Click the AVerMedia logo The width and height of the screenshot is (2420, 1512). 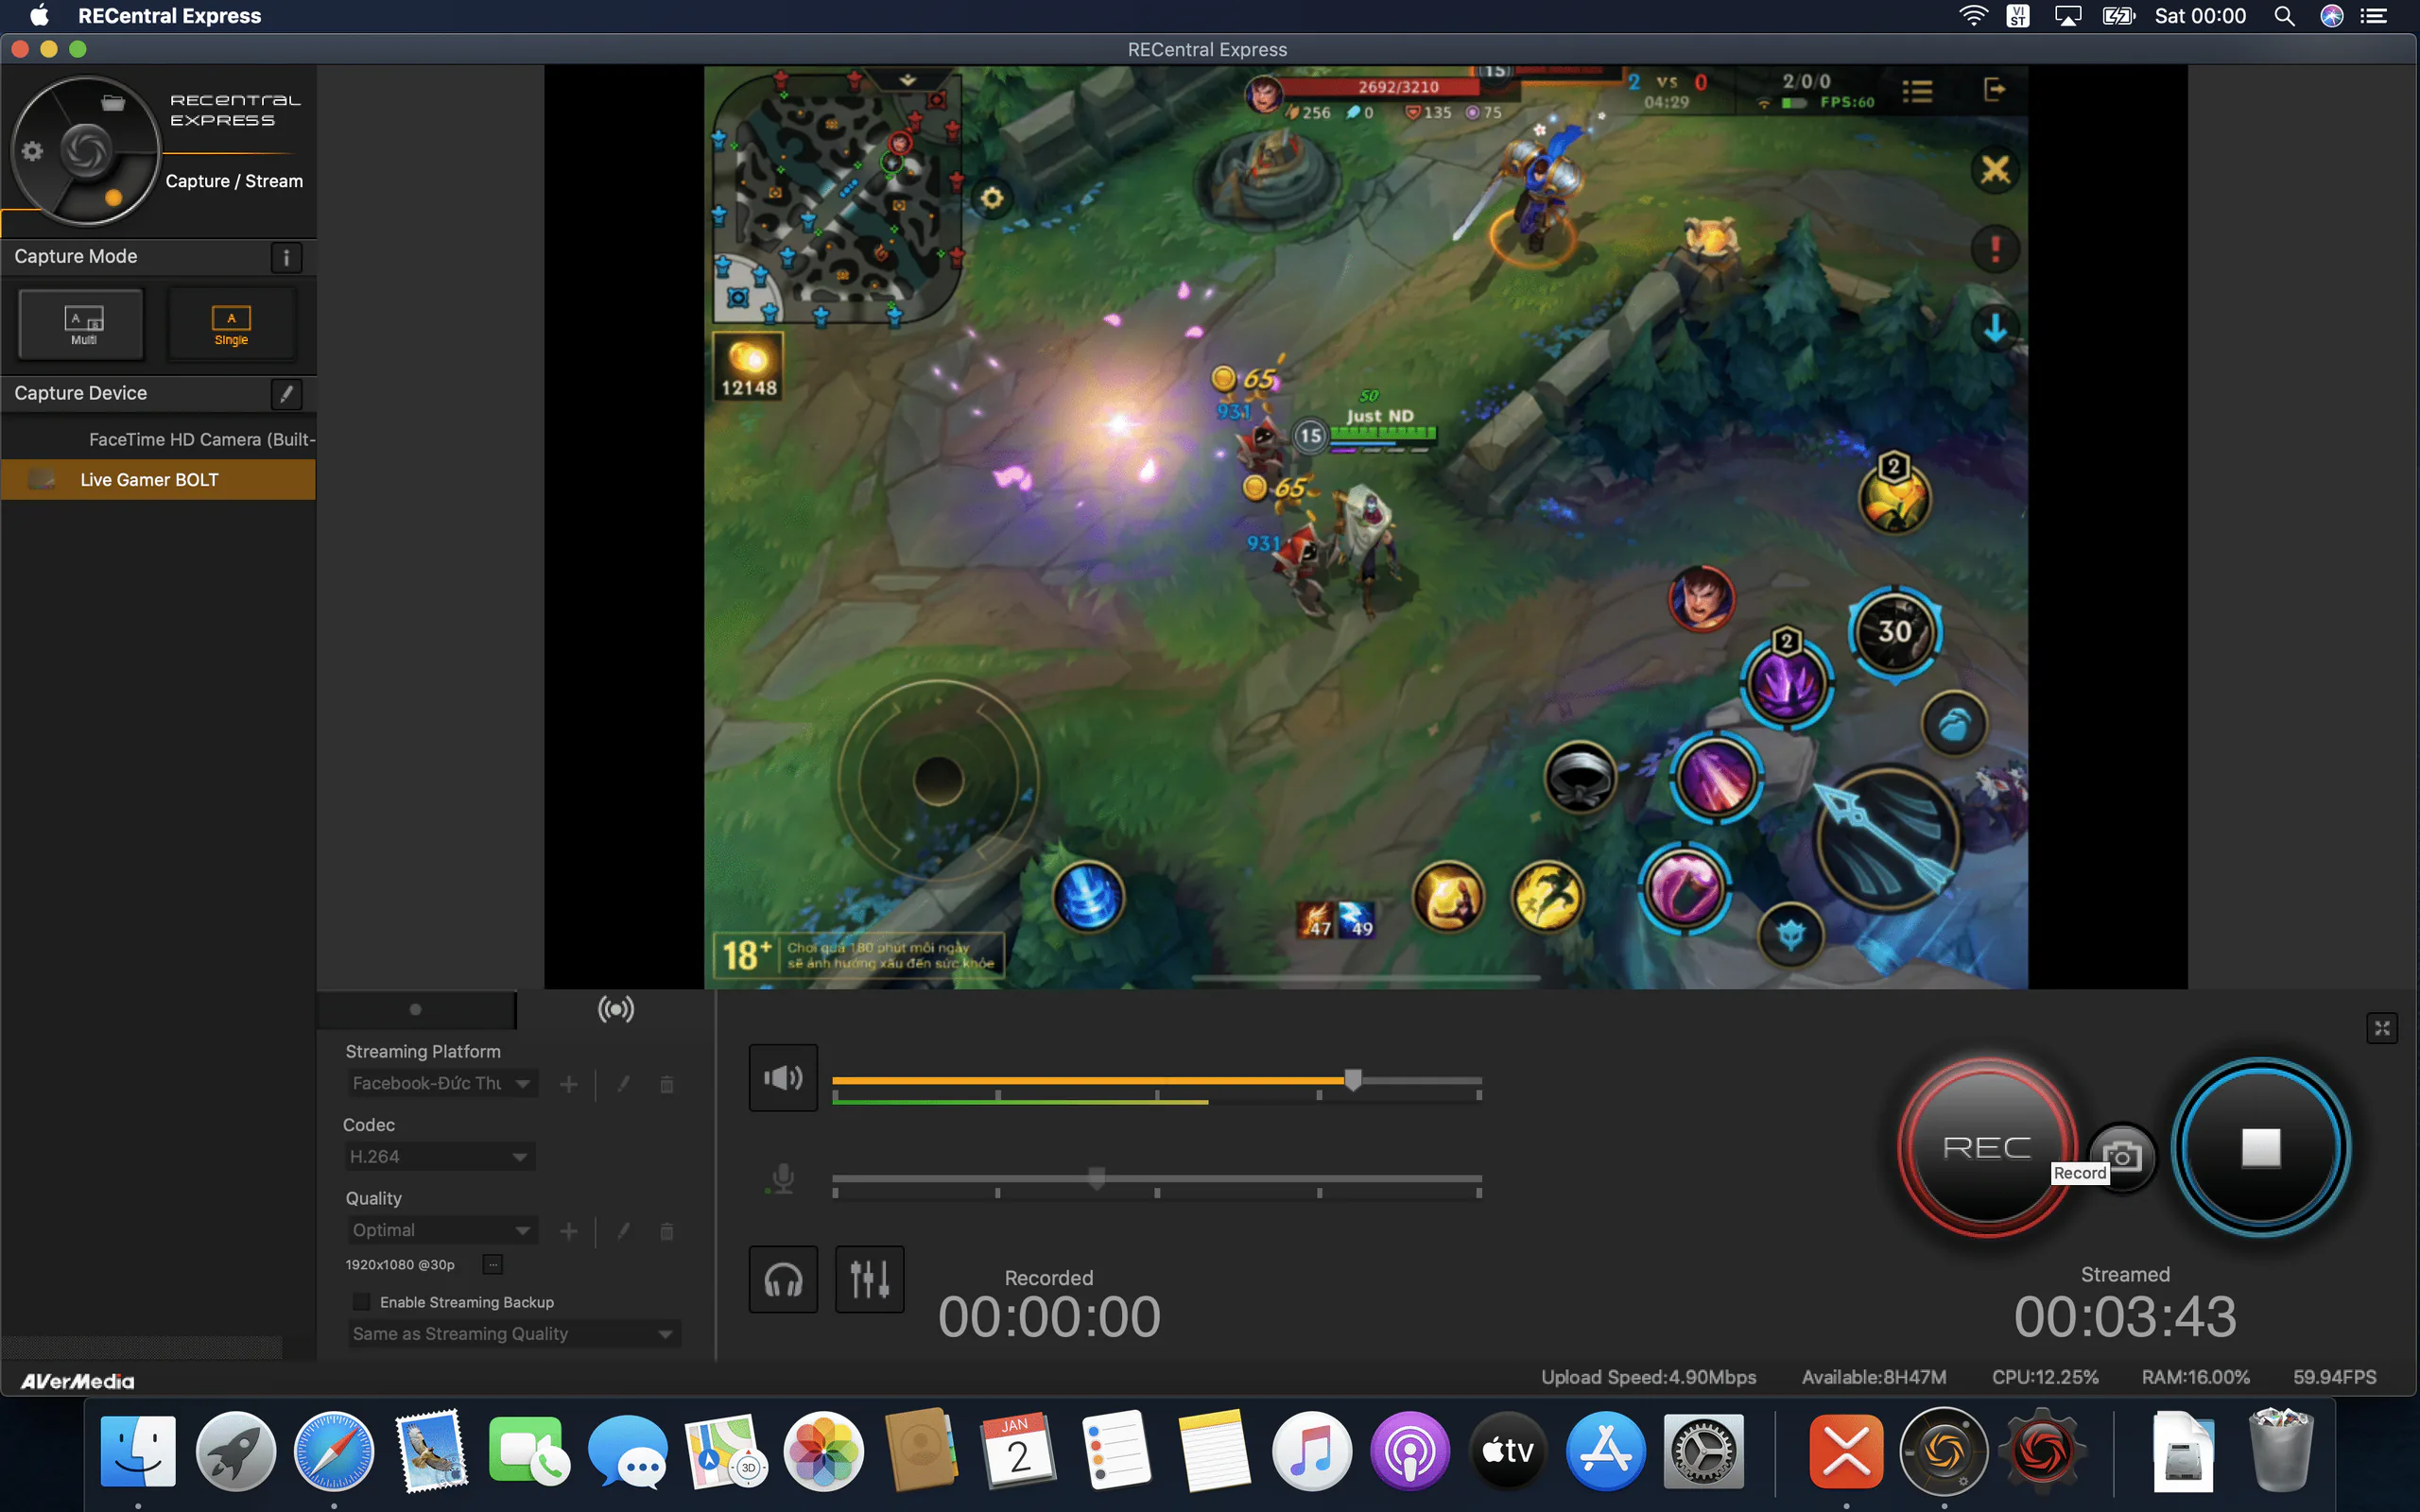coord(77,1381)
